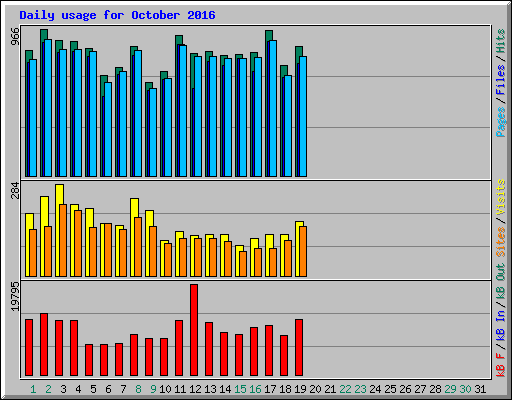Click day 23 on the x-axis
This screenshot has height=400, width=512.
pyautogui.click(x=360, y=389)
